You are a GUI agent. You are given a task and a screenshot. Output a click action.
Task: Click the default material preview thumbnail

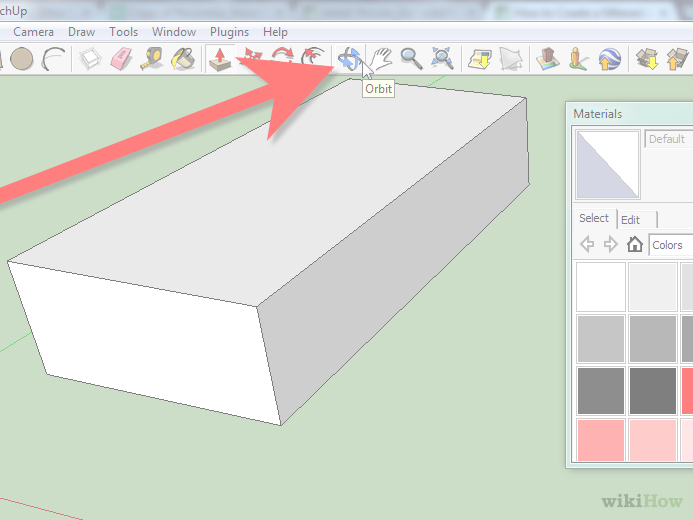pyautogui.click(x=608, y=164)
